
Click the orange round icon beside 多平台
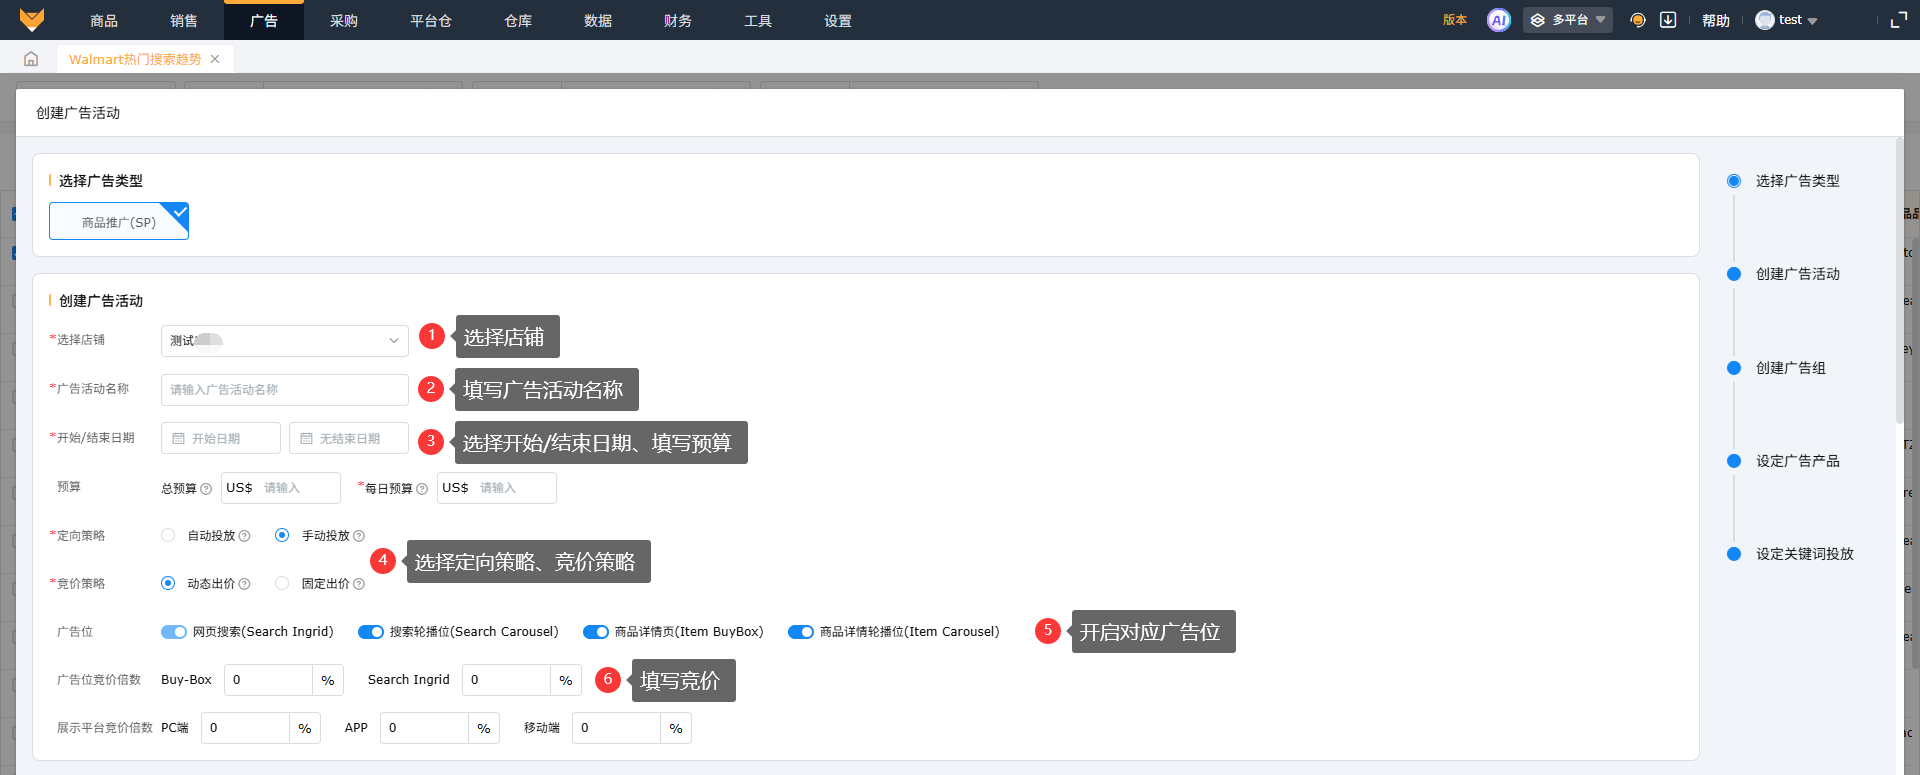[1638, 20]
